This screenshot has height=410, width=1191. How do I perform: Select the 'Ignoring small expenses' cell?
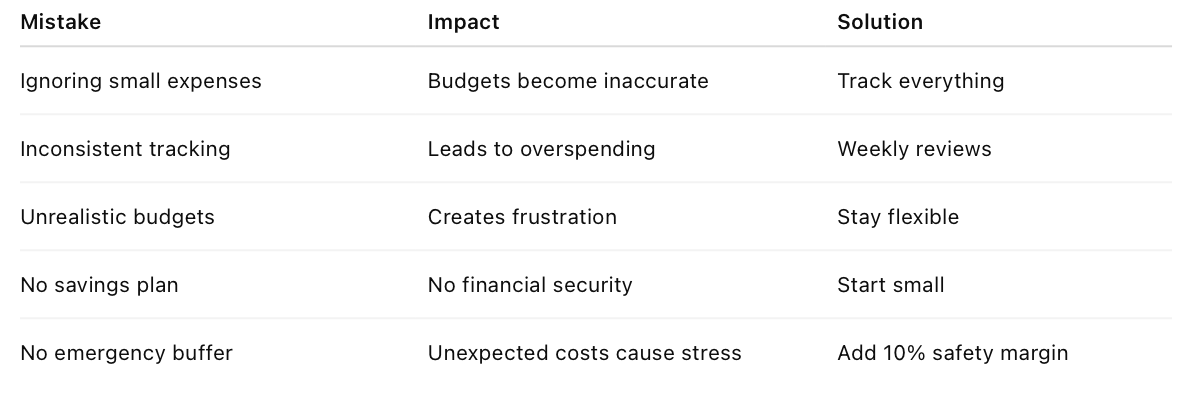pos(141,81)
